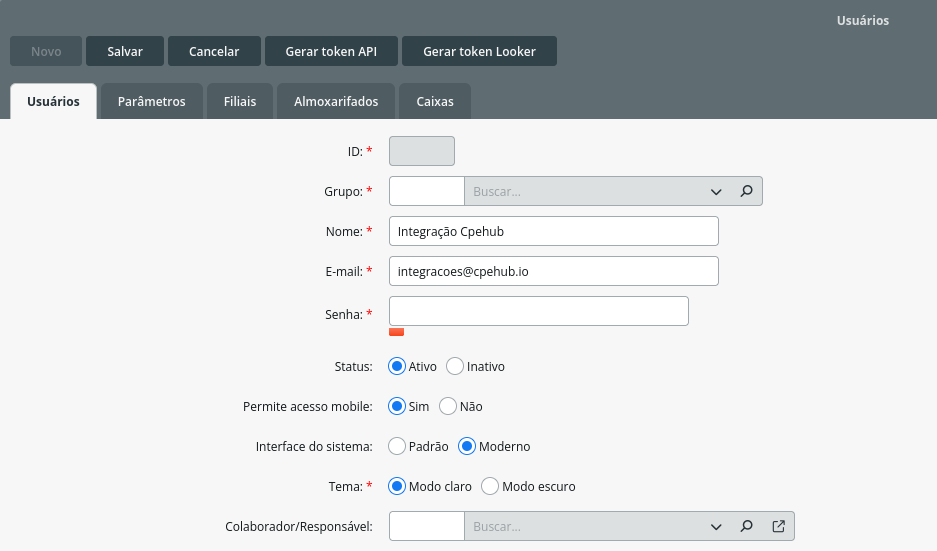This screenshot has height=551, width=937.
Task: Go to the Filiais tab
Action: point(240,101)
